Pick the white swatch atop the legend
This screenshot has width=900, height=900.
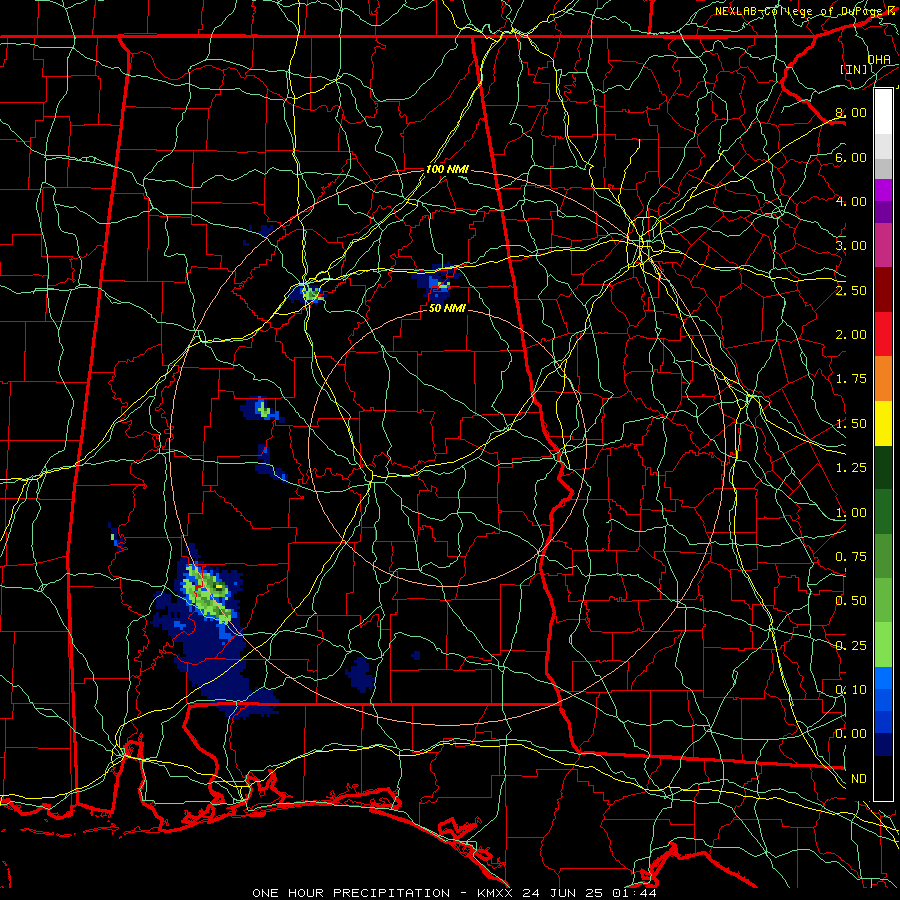pos(883,112)
